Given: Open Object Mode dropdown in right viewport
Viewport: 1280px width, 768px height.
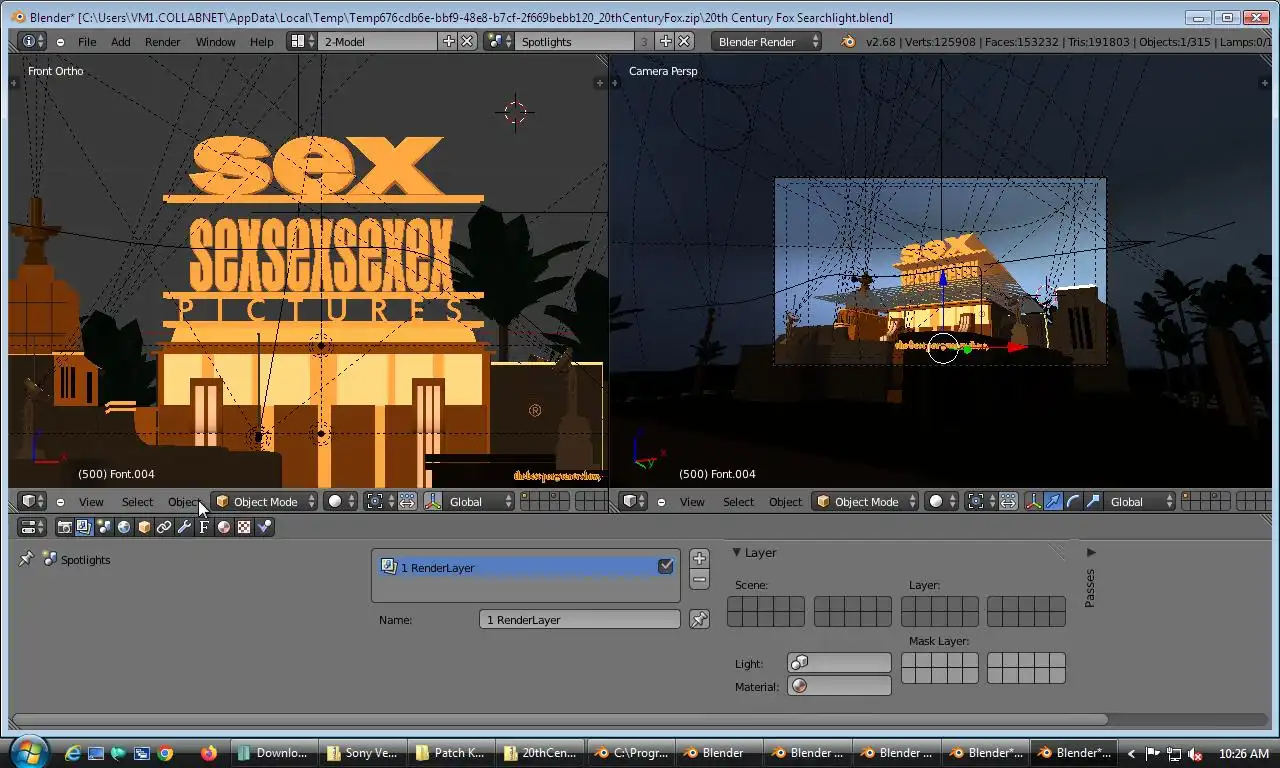Looking at the screenshot, I should (x=866, y=502).
